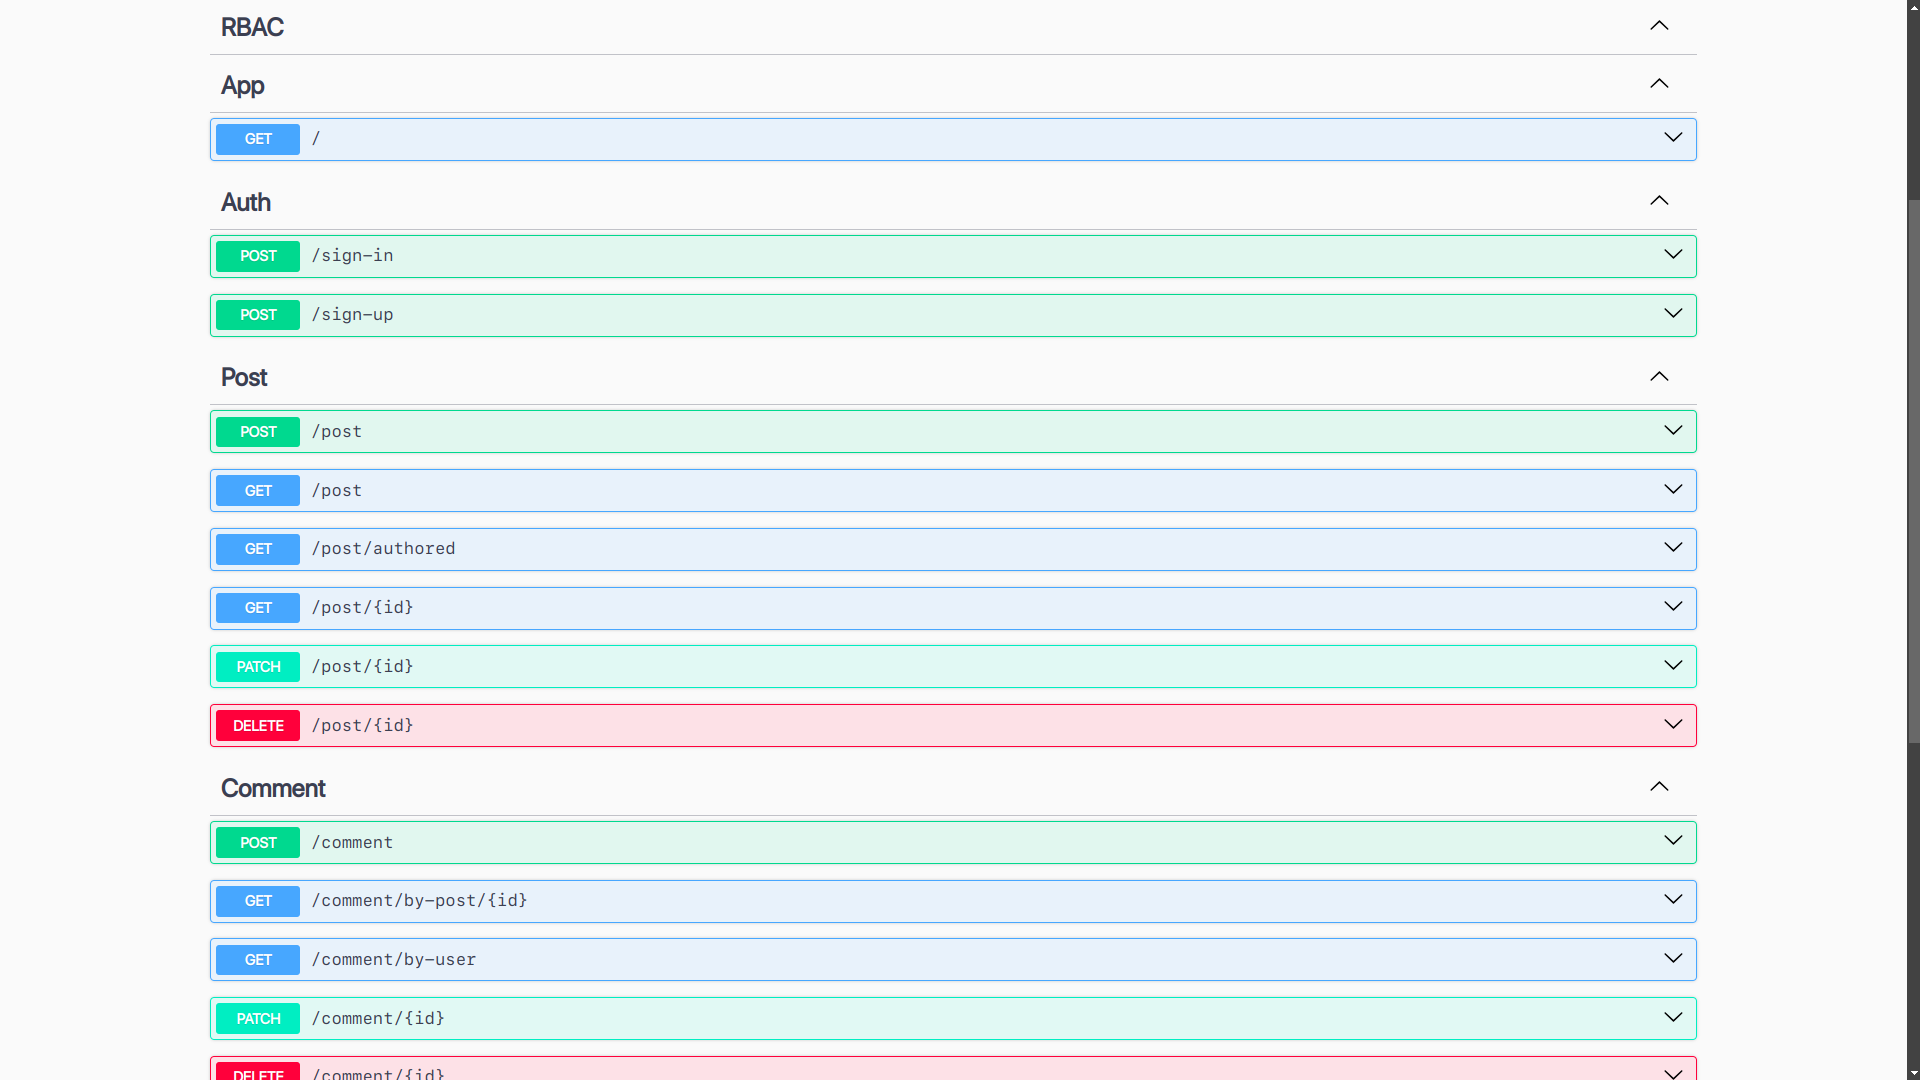The image size is (1920, 1080).
Task: Click the DELETE badge for /post/{id}
Action: click(x=258, y=726)
